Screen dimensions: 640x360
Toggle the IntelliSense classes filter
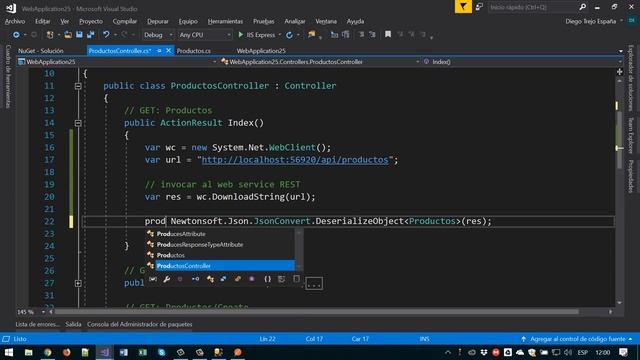click(210, 279)
